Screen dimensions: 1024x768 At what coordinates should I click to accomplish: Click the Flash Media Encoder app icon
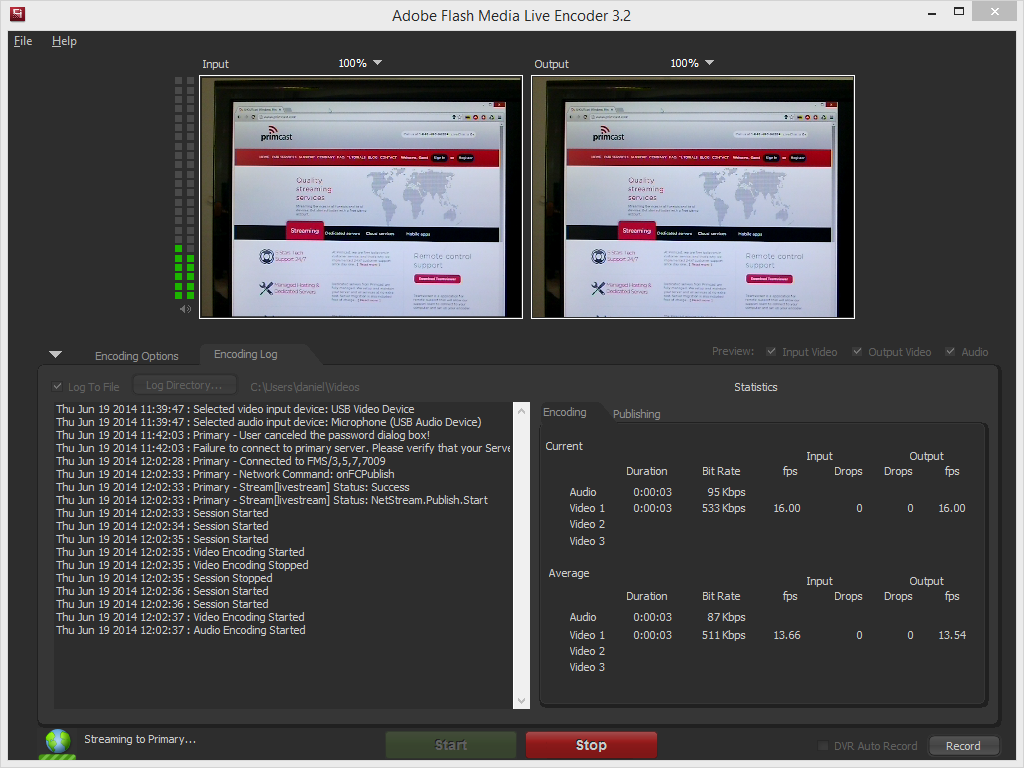click(18, 13)
